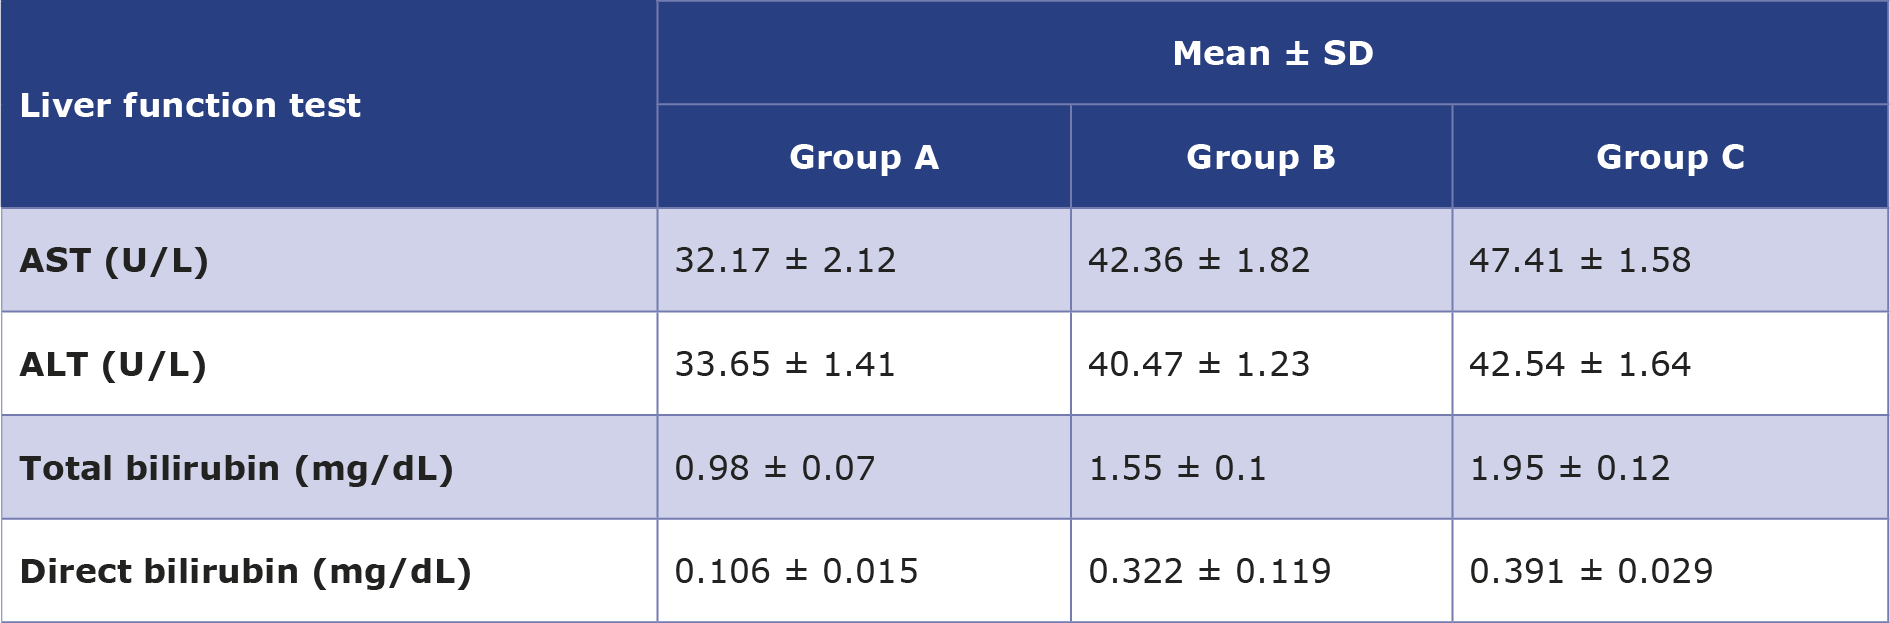Click the ALT value 40.47 ± 1.23
The width and height of the screenshot is (1890, 623).
click(x=1199, y=364)
